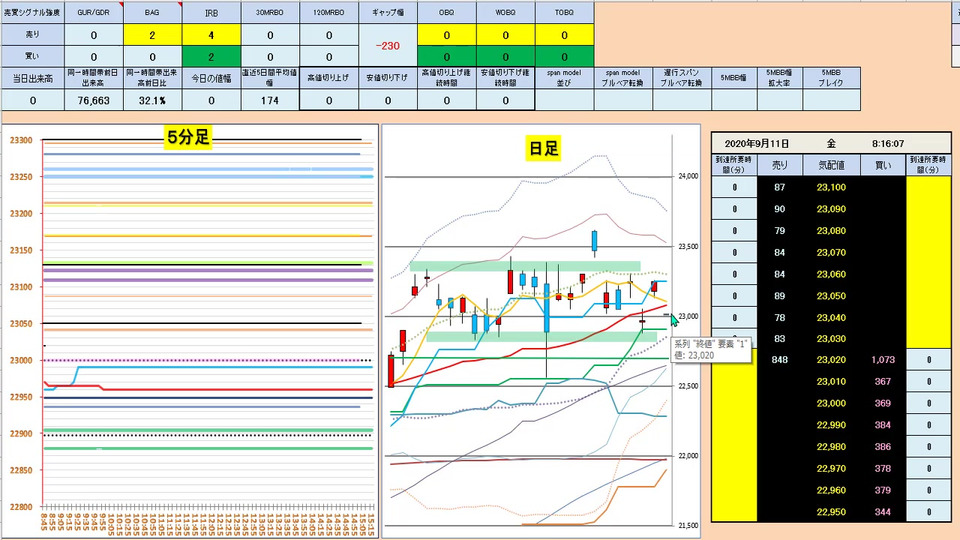Select green IRB buy cell showing 2
This screenshot has width=960, height=540.
click(x=211, y=56)
